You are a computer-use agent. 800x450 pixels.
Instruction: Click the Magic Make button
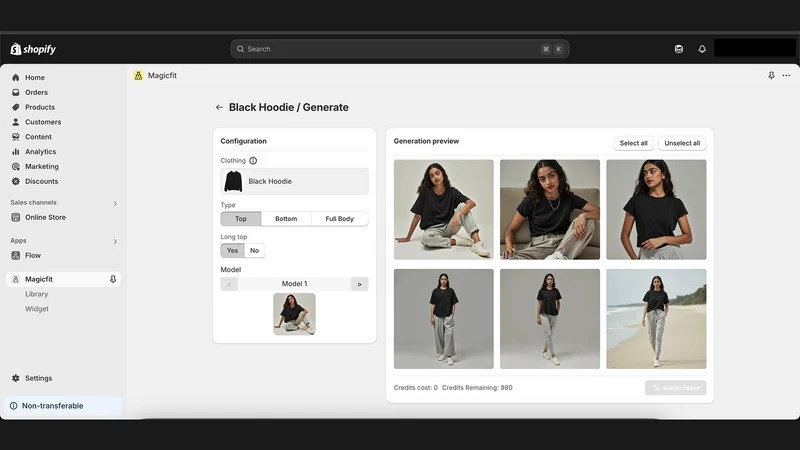pyautogui.click(x=676, y=388)
